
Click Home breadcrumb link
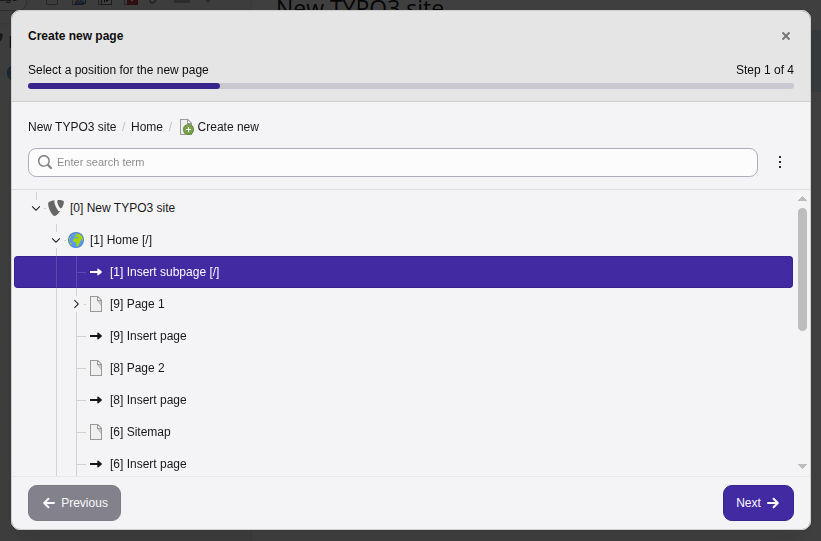pos(147,127)
